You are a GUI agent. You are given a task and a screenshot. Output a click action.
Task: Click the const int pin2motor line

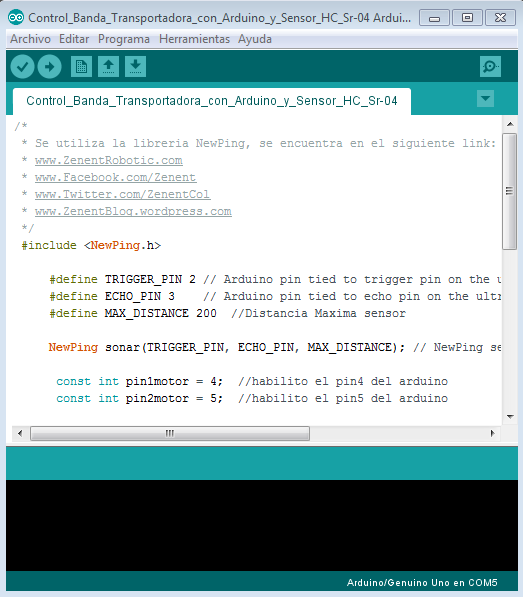coord(252,398)
